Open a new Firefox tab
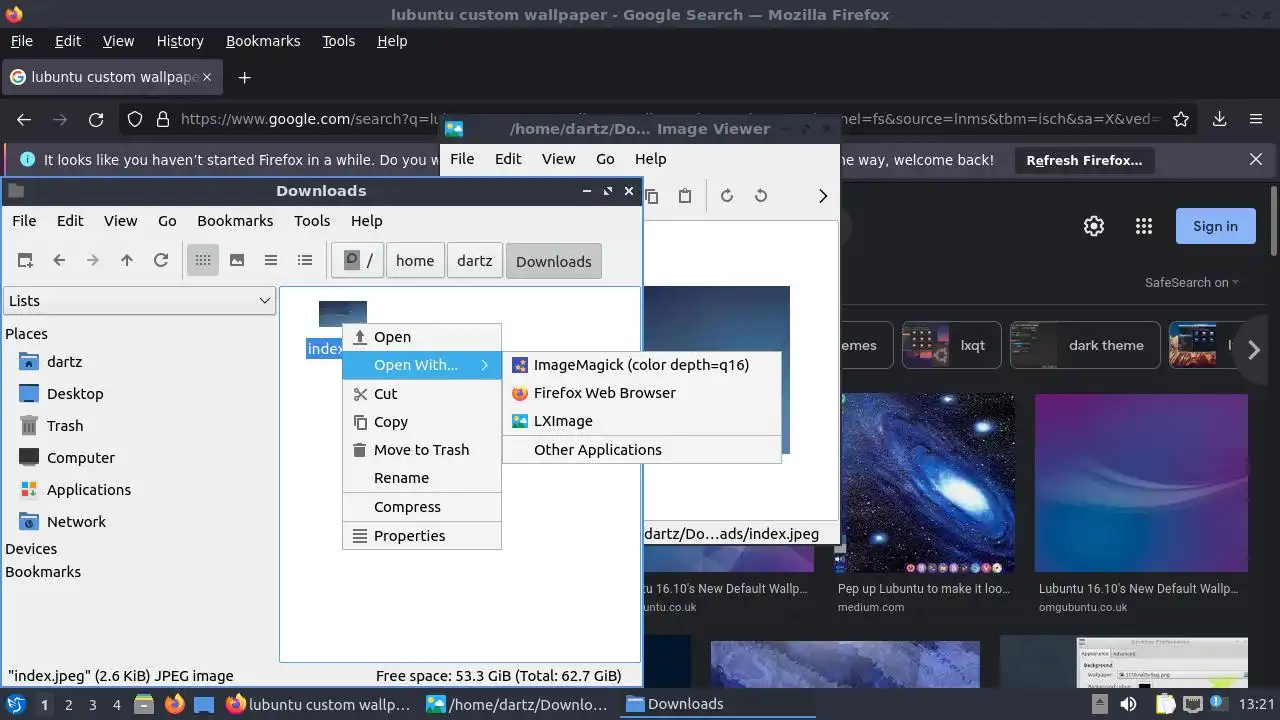The height and width of the screenshot is (720, 1280). point(244,77)
